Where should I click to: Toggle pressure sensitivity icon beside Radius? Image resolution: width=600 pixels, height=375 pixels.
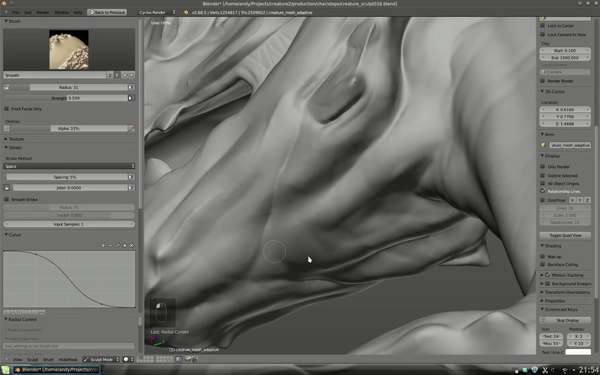tap(130, 88)
